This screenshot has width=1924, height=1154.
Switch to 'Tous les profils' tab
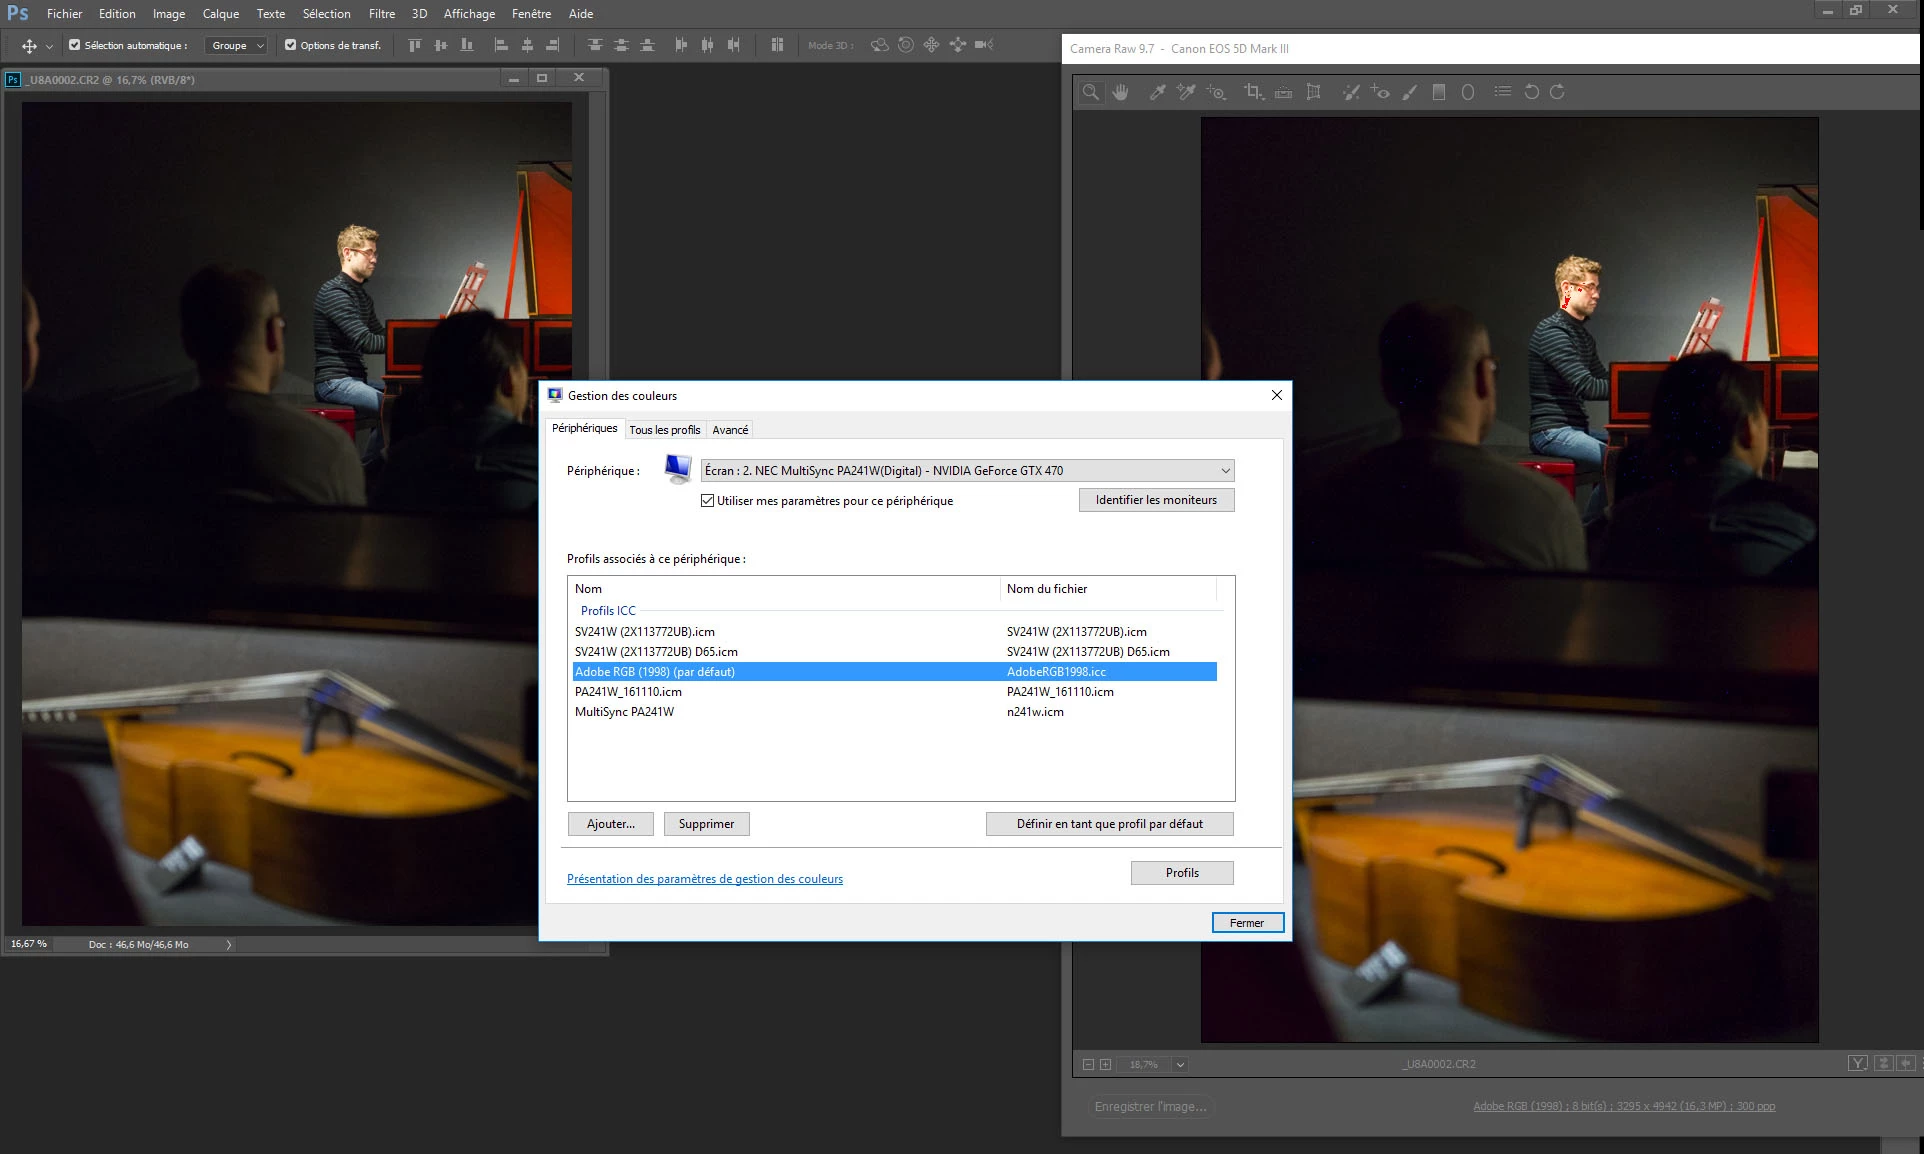pos(664,430)
